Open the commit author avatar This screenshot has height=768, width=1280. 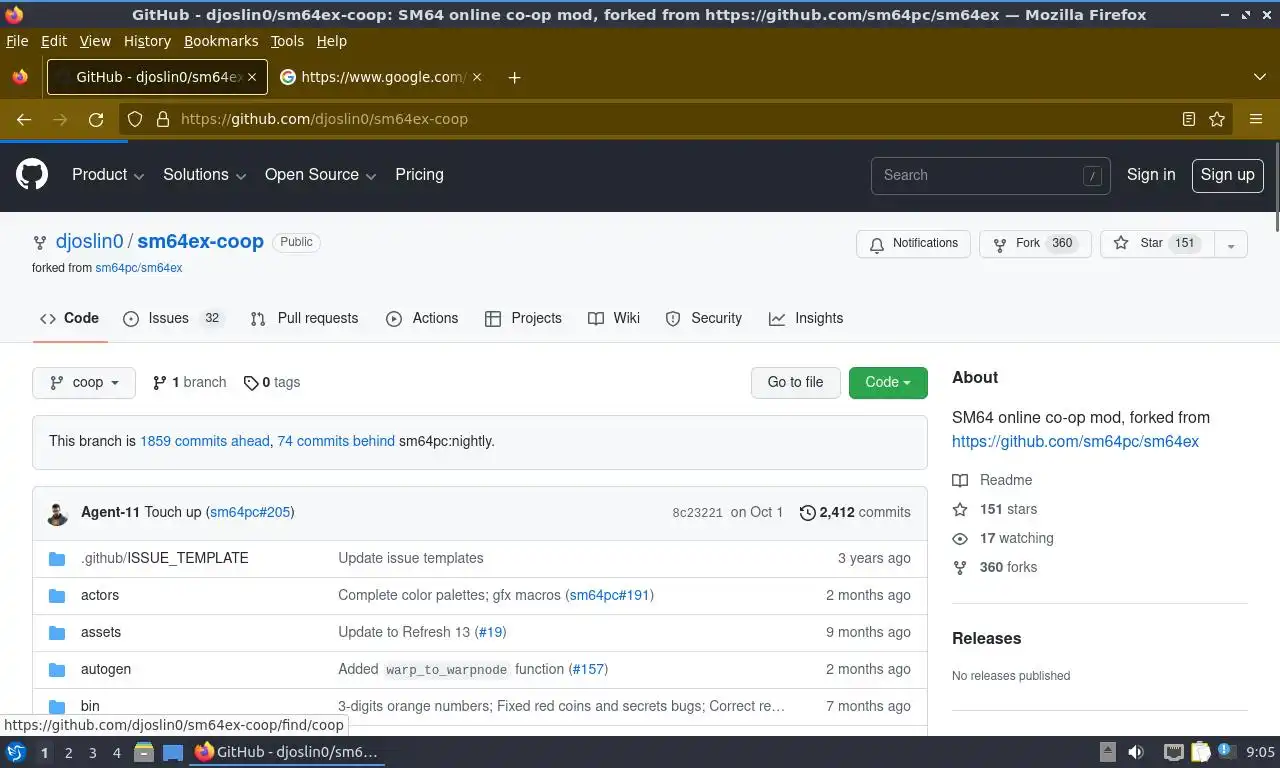tap(57, 513)
